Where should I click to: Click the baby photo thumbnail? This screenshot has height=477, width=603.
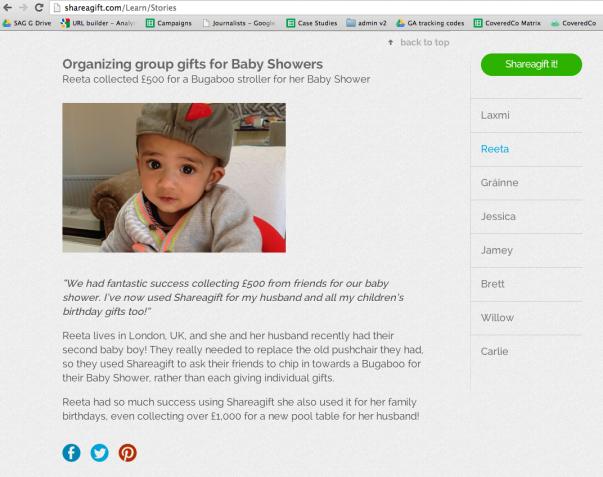tap(174, 178)
